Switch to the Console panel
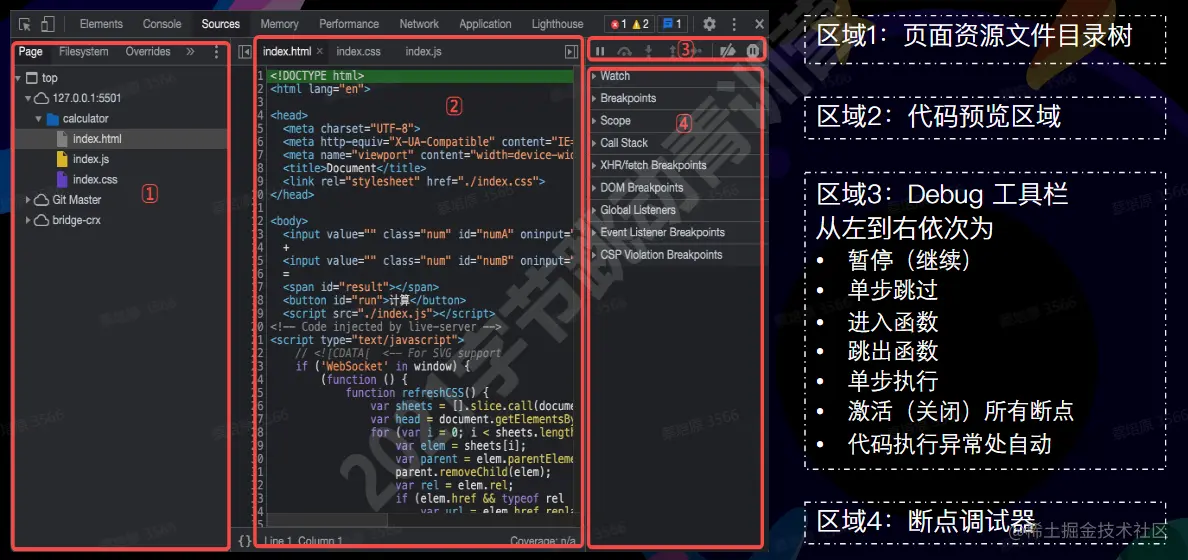1188x560 pixels. (x=162, y=24)
